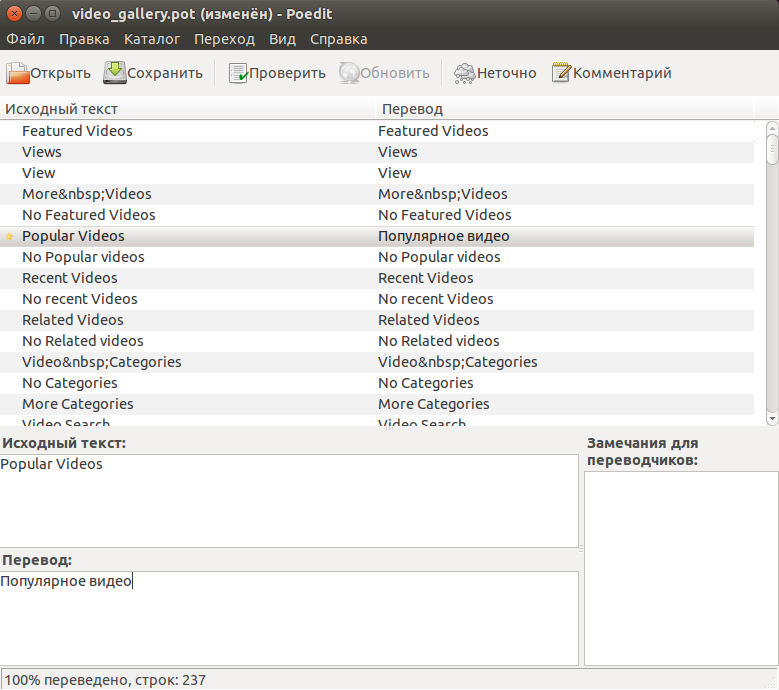Click the splitter handle between text panes
The height and width of the screenshot is (690, 779).
pyautogui.click(x=581, y=549)
